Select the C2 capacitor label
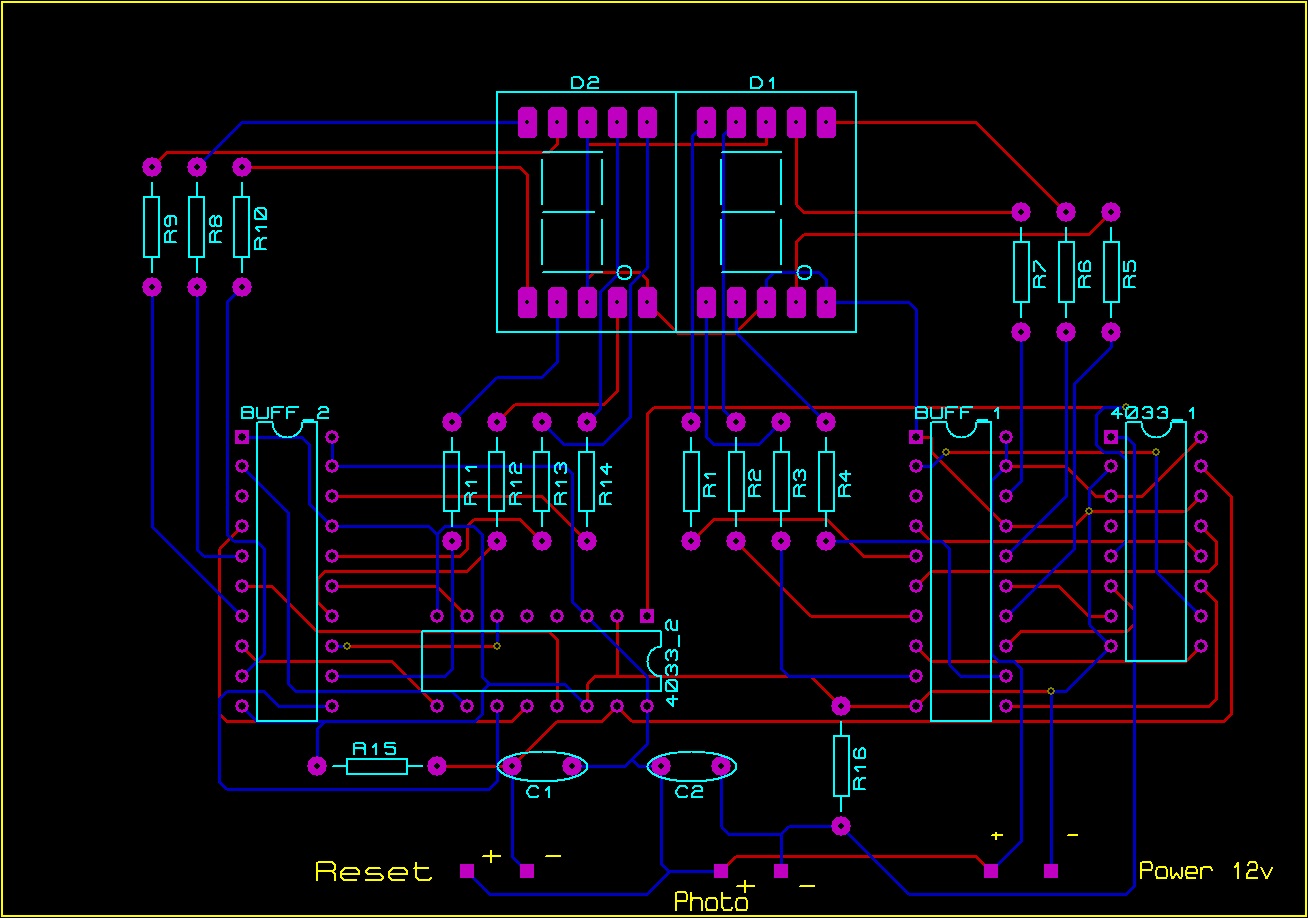This screenshot has width=1308, height=918. click(689, 792)
